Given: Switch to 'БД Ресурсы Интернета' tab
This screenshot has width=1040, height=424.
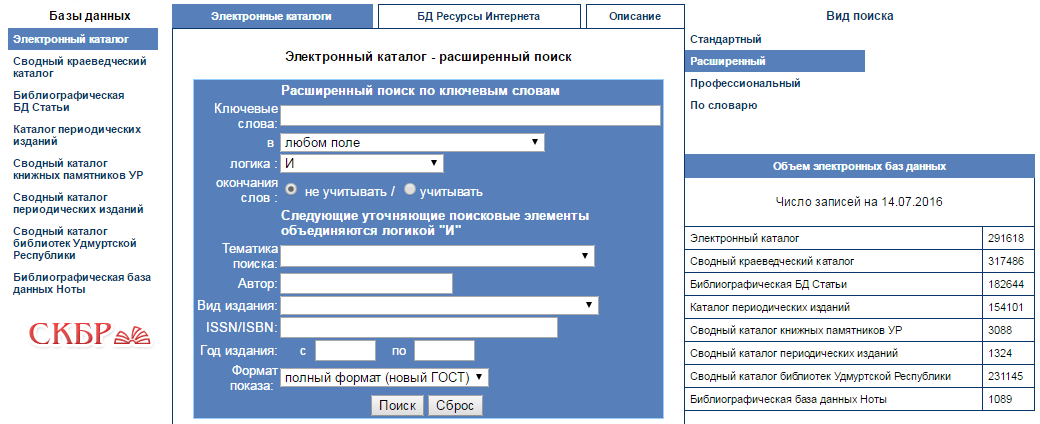Looking at the screenshot, I should [478, 16].
